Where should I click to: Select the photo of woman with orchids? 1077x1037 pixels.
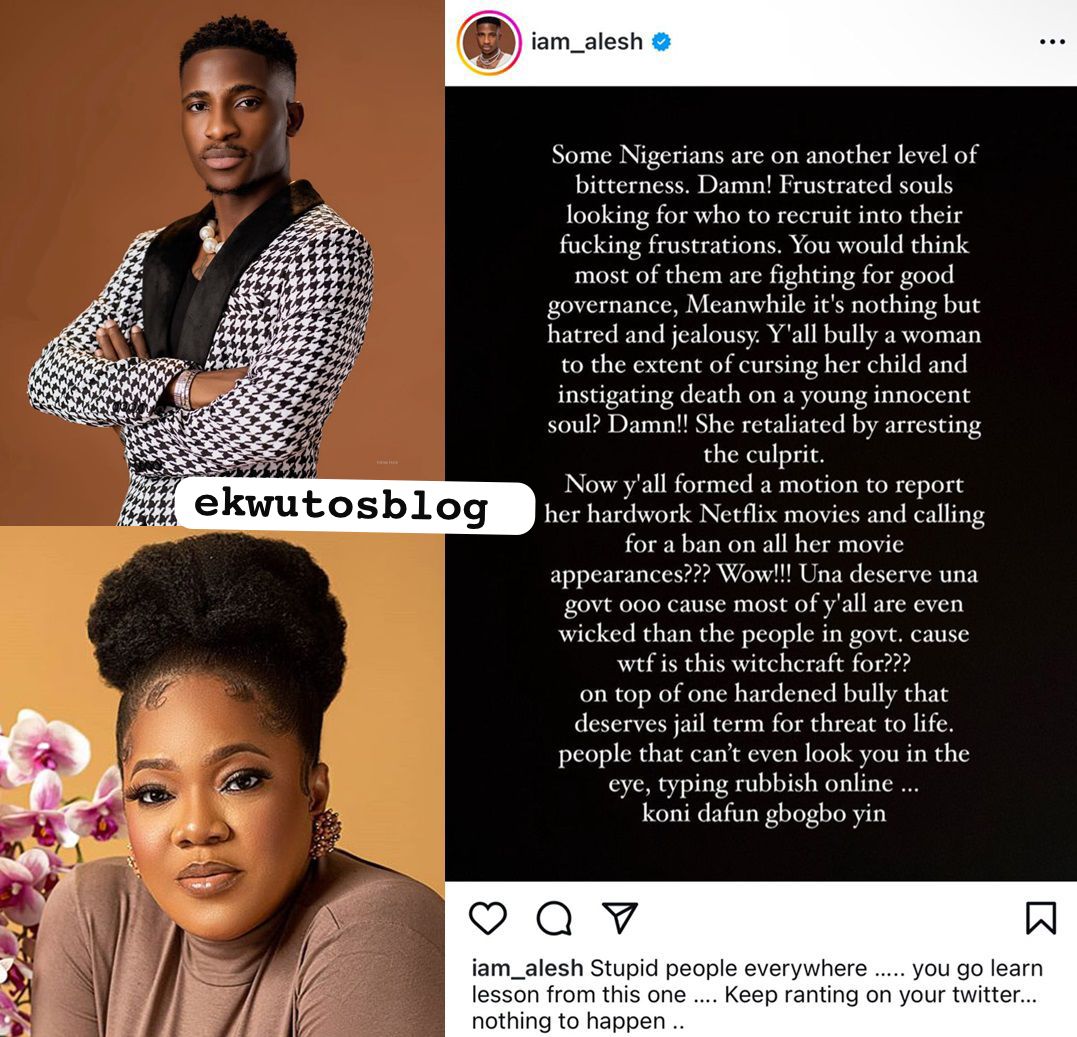pyautogui.click(x=222, y=782)
